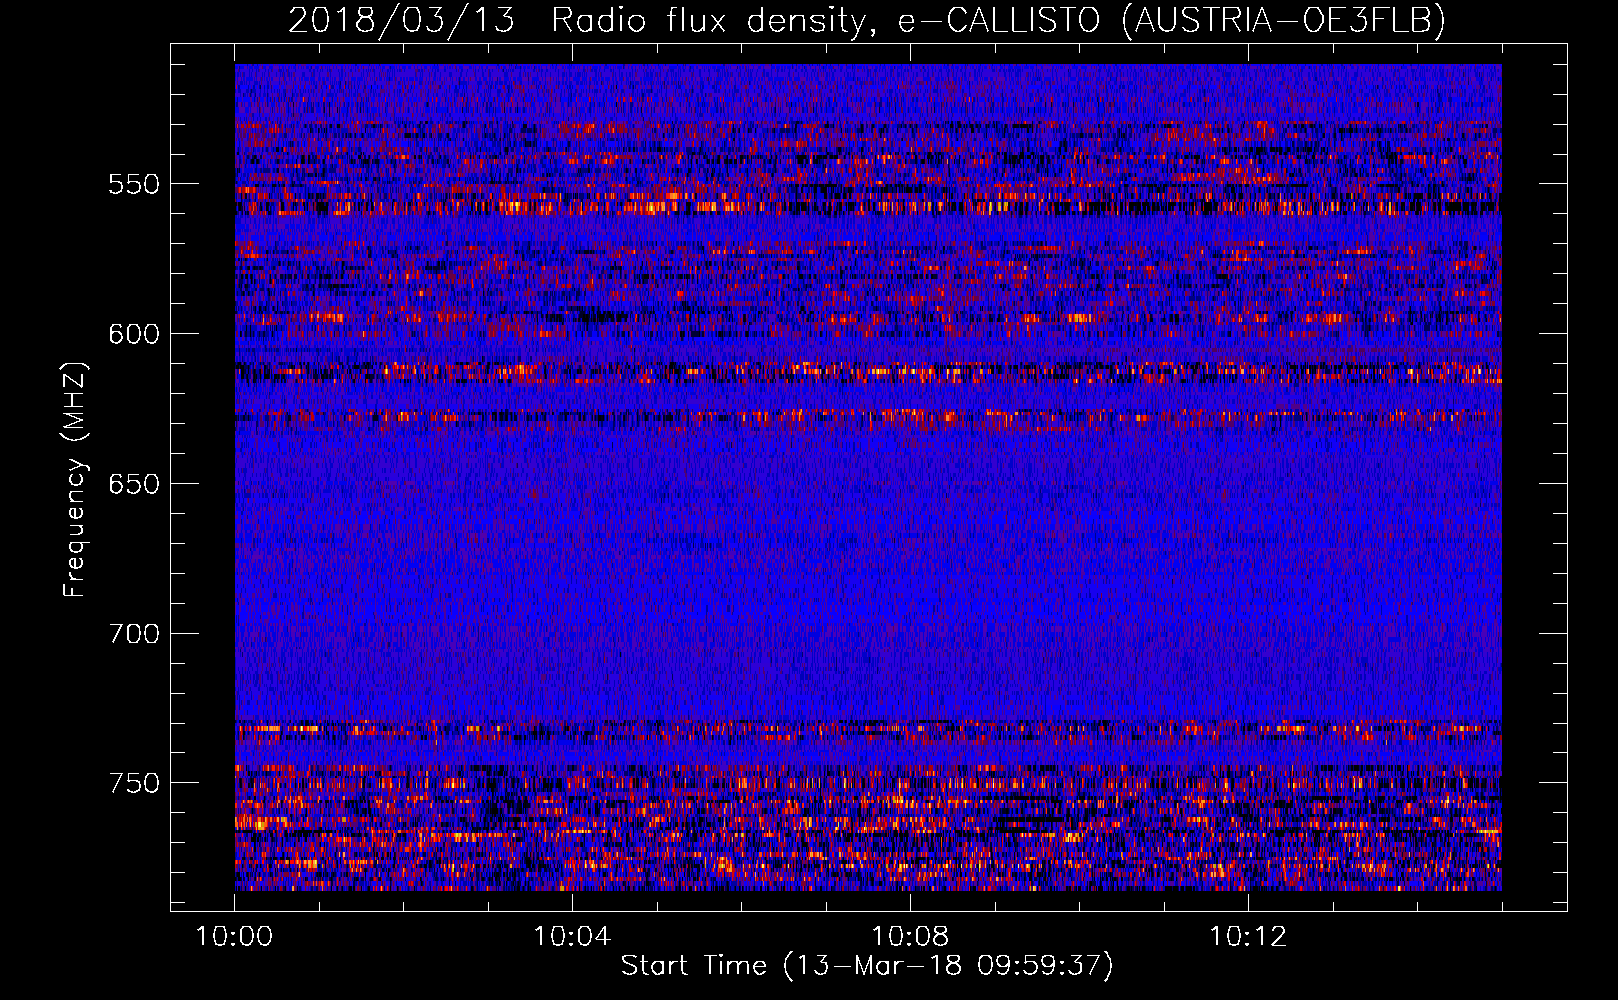Viewport: 1618px width, 1000px height.
Task: Click the '750' frequency tick label
Action: point(134,783)
